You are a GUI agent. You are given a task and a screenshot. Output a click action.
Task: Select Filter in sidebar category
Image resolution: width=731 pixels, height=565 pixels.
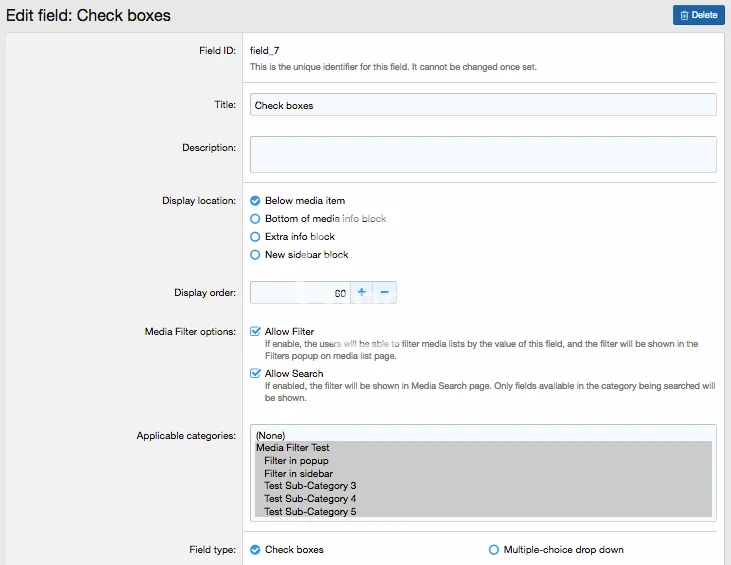(x=299, y=474)
